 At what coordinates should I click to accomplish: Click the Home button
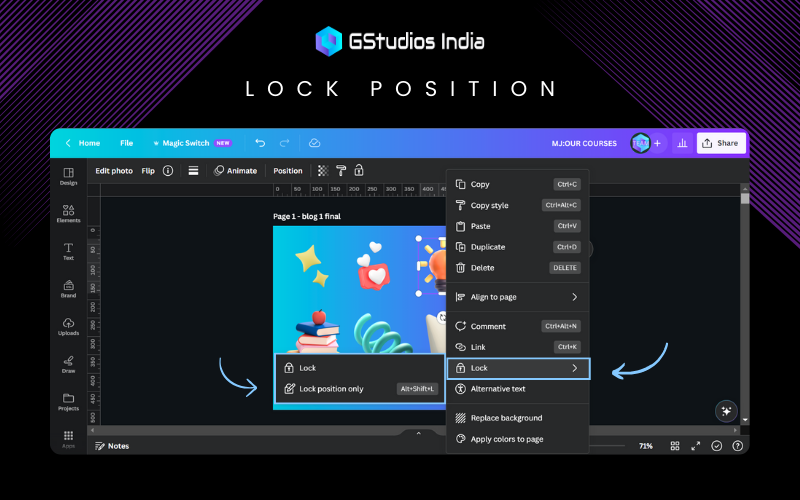coord(89,143)
